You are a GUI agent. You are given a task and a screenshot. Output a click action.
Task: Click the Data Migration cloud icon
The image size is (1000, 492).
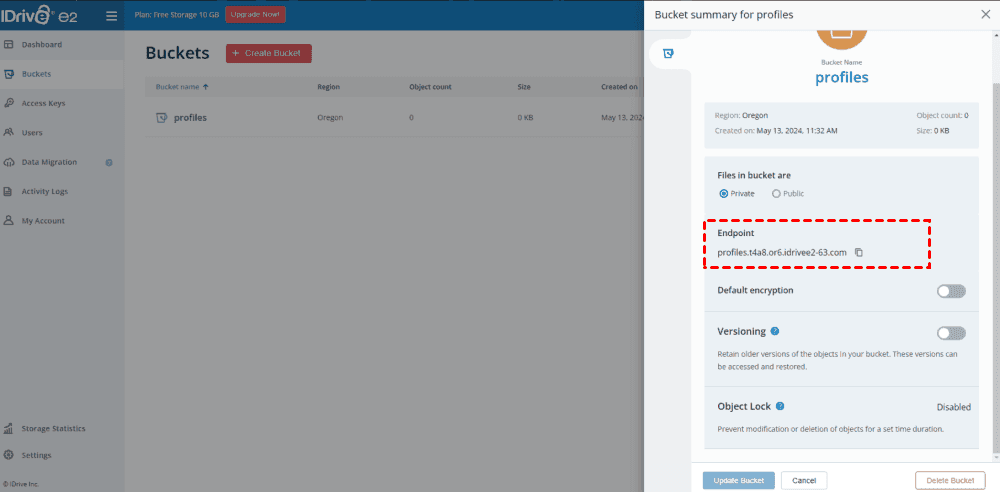pos(9,162)
